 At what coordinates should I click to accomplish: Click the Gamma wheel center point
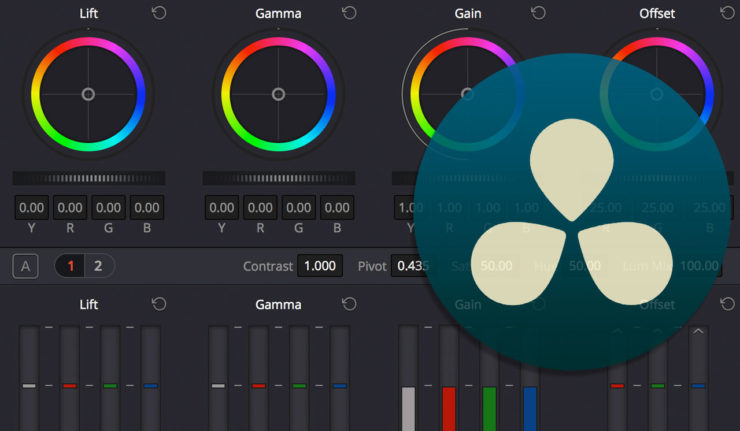click(278, 94)
